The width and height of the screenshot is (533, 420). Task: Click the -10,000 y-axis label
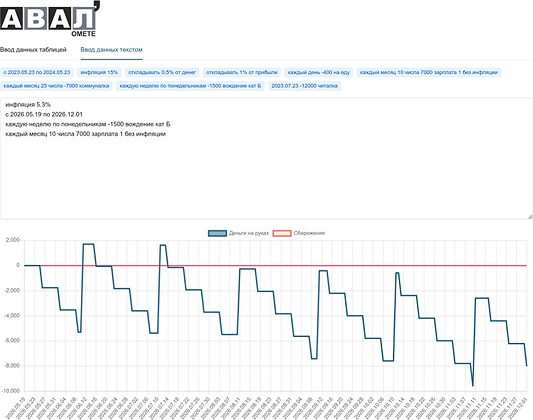pyautogui.click(x=11, y=391)
